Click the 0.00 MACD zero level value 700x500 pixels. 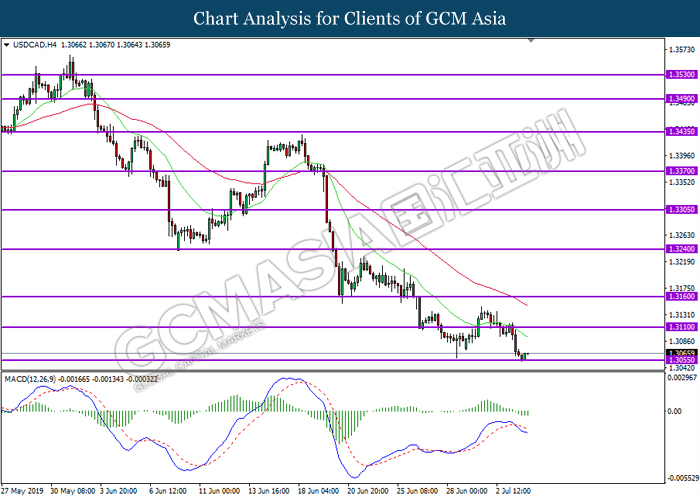point(674,411)
